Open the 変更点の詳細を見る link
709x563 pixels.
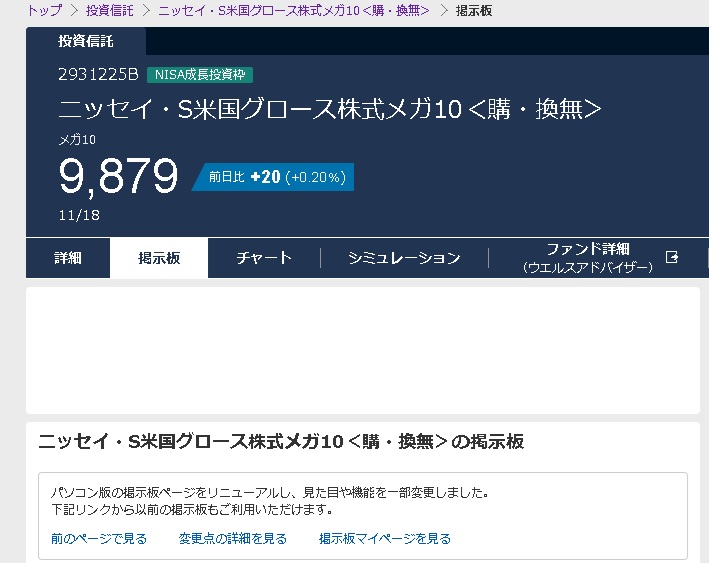tap(233, 539)
